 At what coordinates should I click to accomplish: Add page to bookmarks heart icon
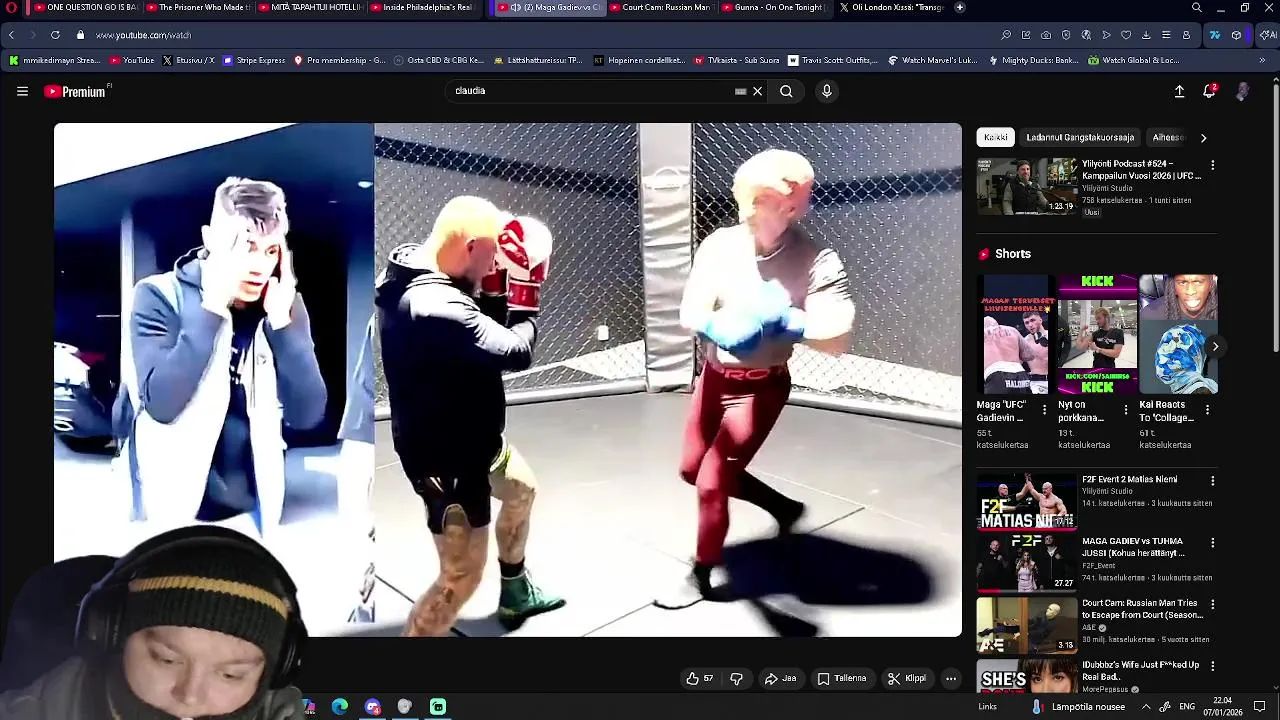(1126, 35)
